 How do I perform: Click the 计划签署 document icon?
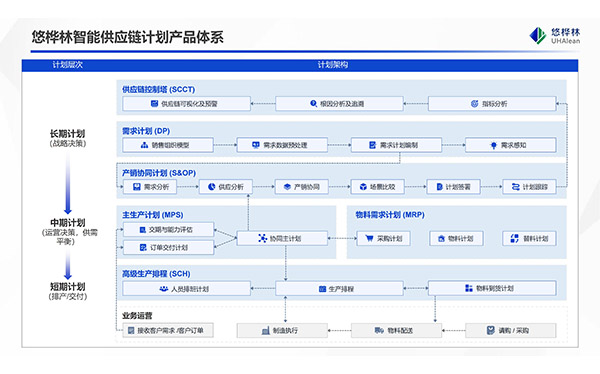click(439, 187)
